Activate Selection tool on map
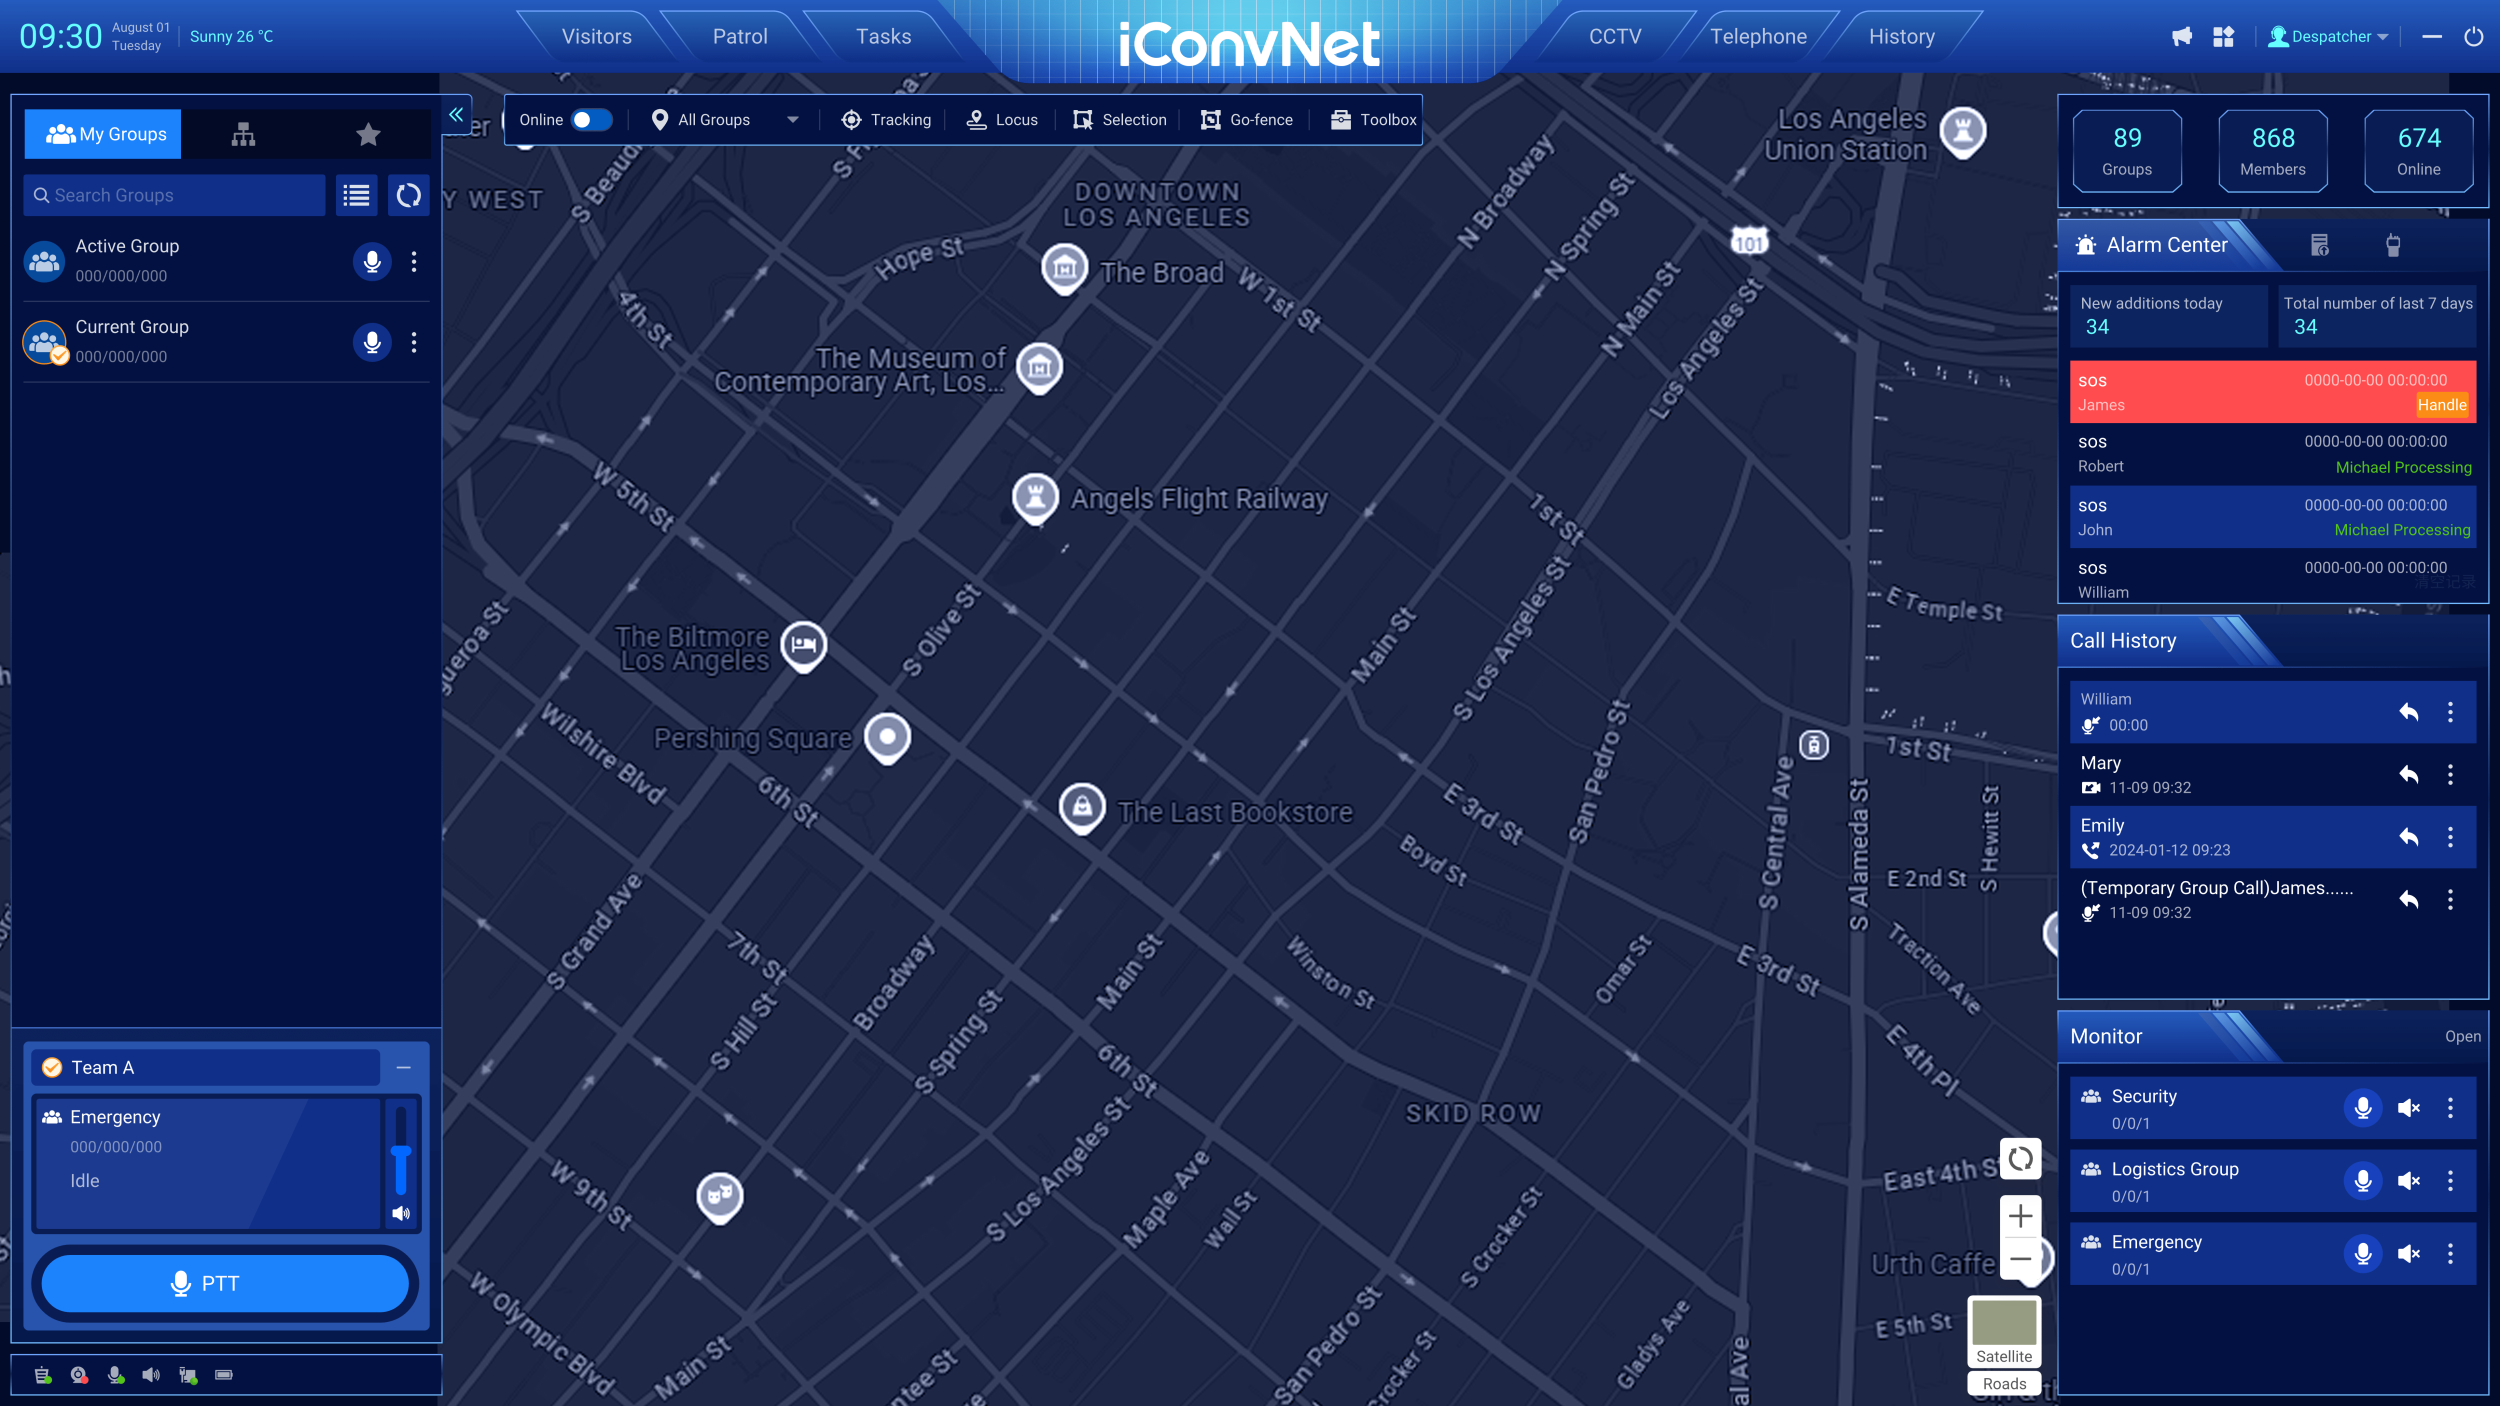Image resolution: width=2500 pixels, height=1406 pixels. 1119,120
